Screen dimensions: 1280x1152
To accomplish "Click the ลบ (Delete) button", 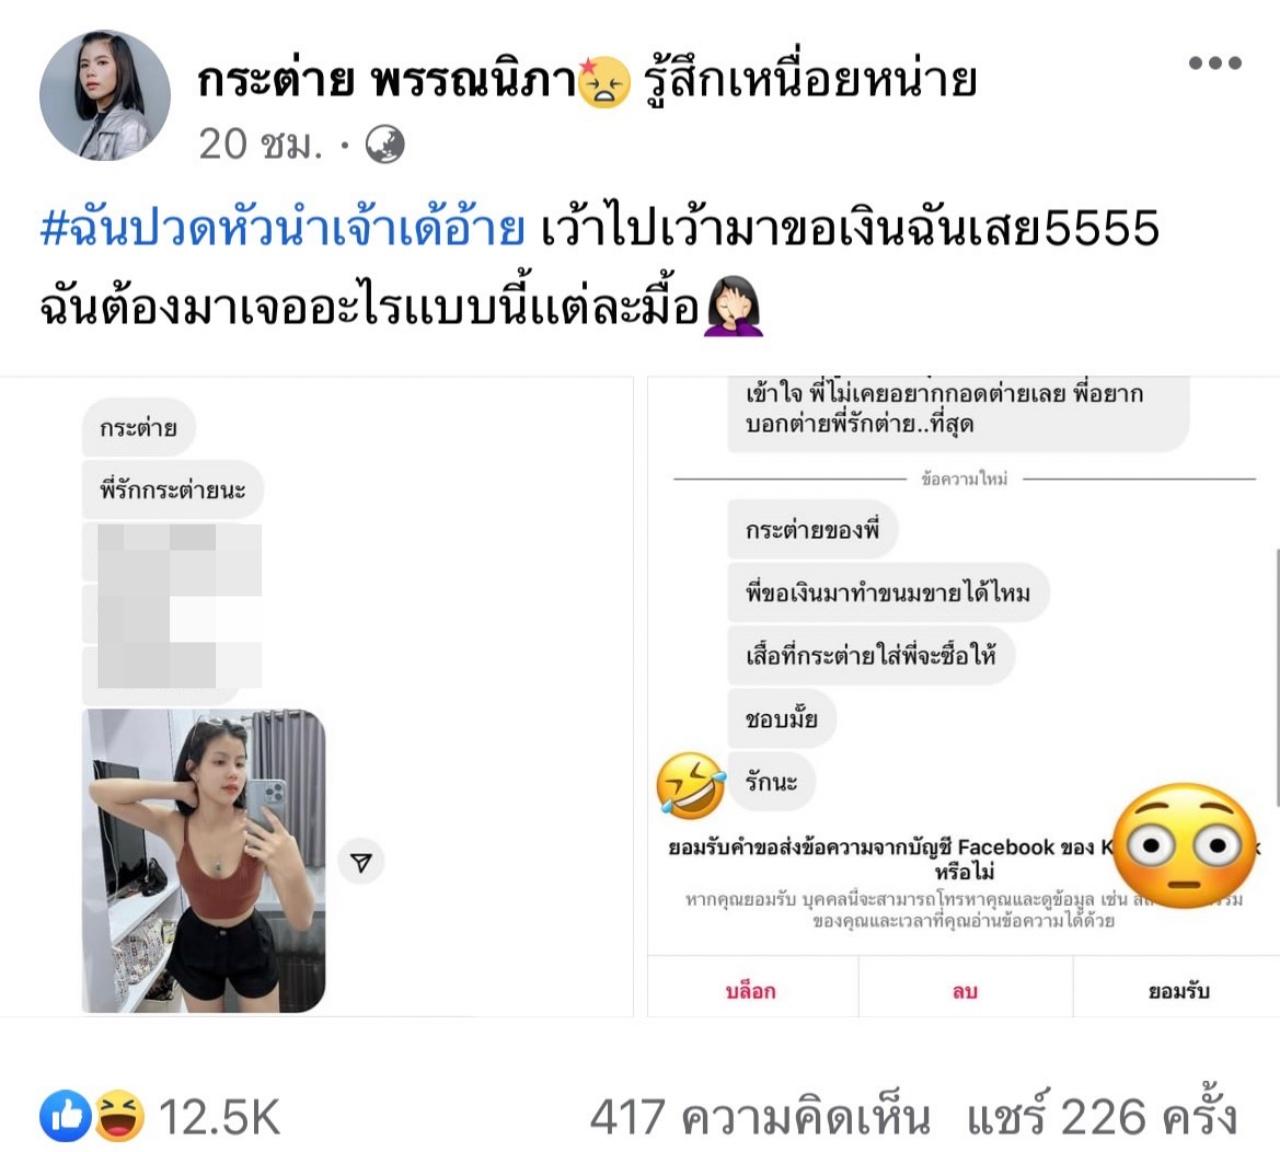I will pyautogui.click(x=964, y=990).
